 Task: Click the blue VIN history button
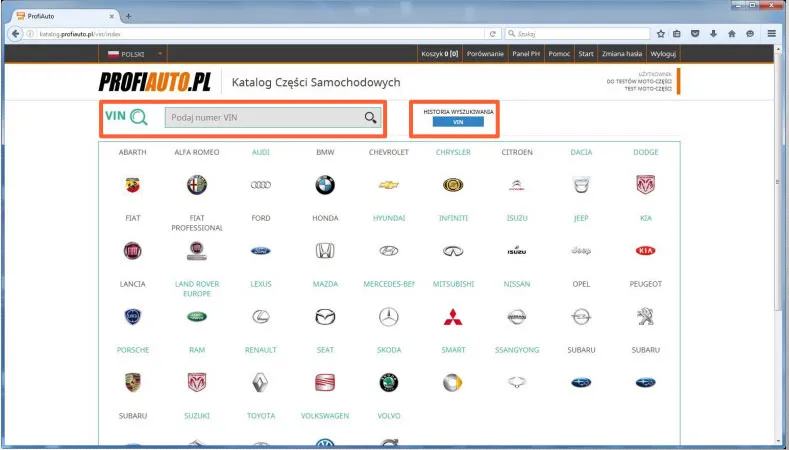[458, 122]
